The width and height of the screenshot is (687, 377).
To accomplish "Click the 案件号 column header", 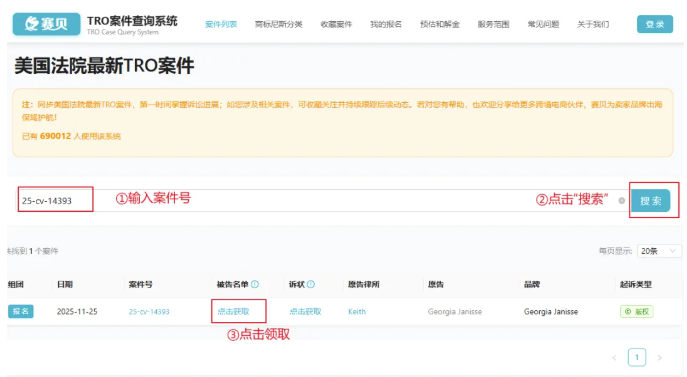I will pyautogui.click(x=141, y=285).
